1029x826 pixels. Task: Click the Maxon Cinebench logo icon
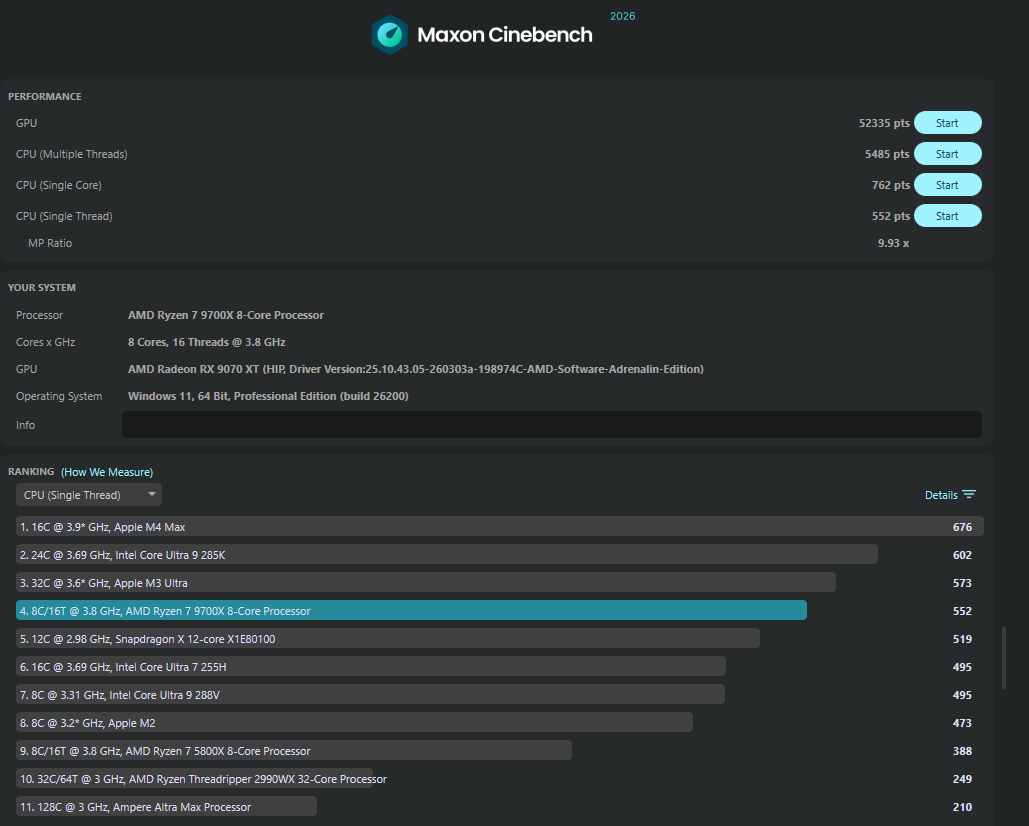(389, 35)
